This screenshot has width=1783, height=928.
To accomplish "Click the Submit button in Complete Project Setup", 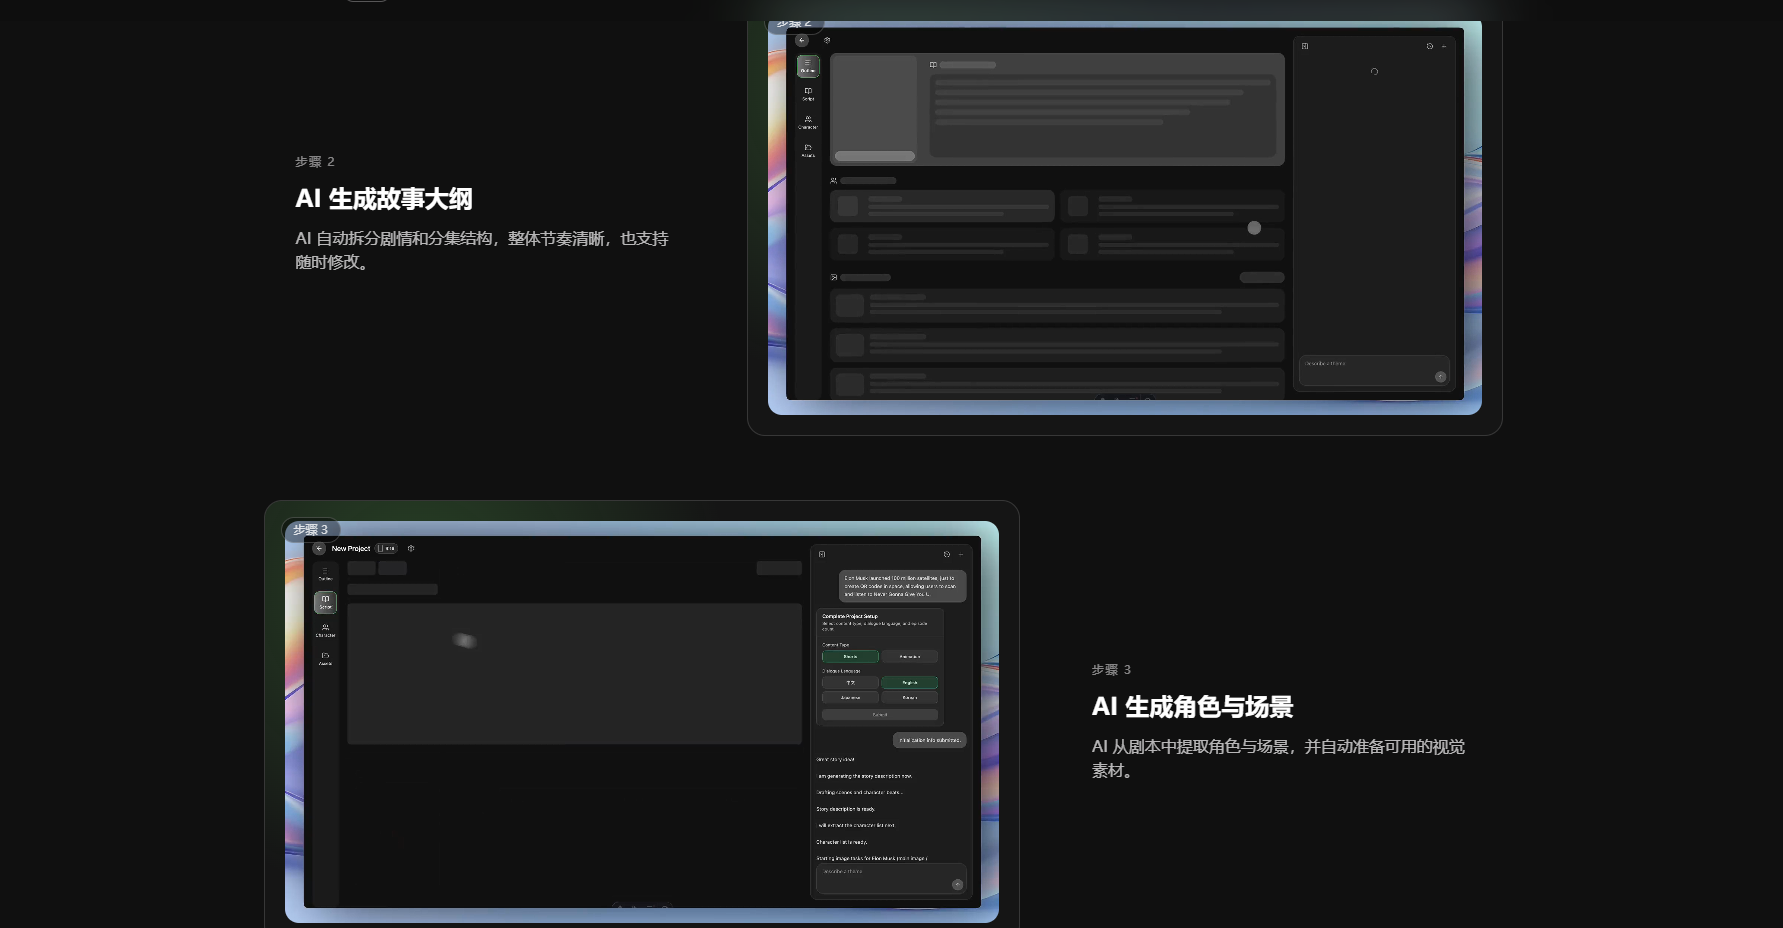I will coord(880,715).
